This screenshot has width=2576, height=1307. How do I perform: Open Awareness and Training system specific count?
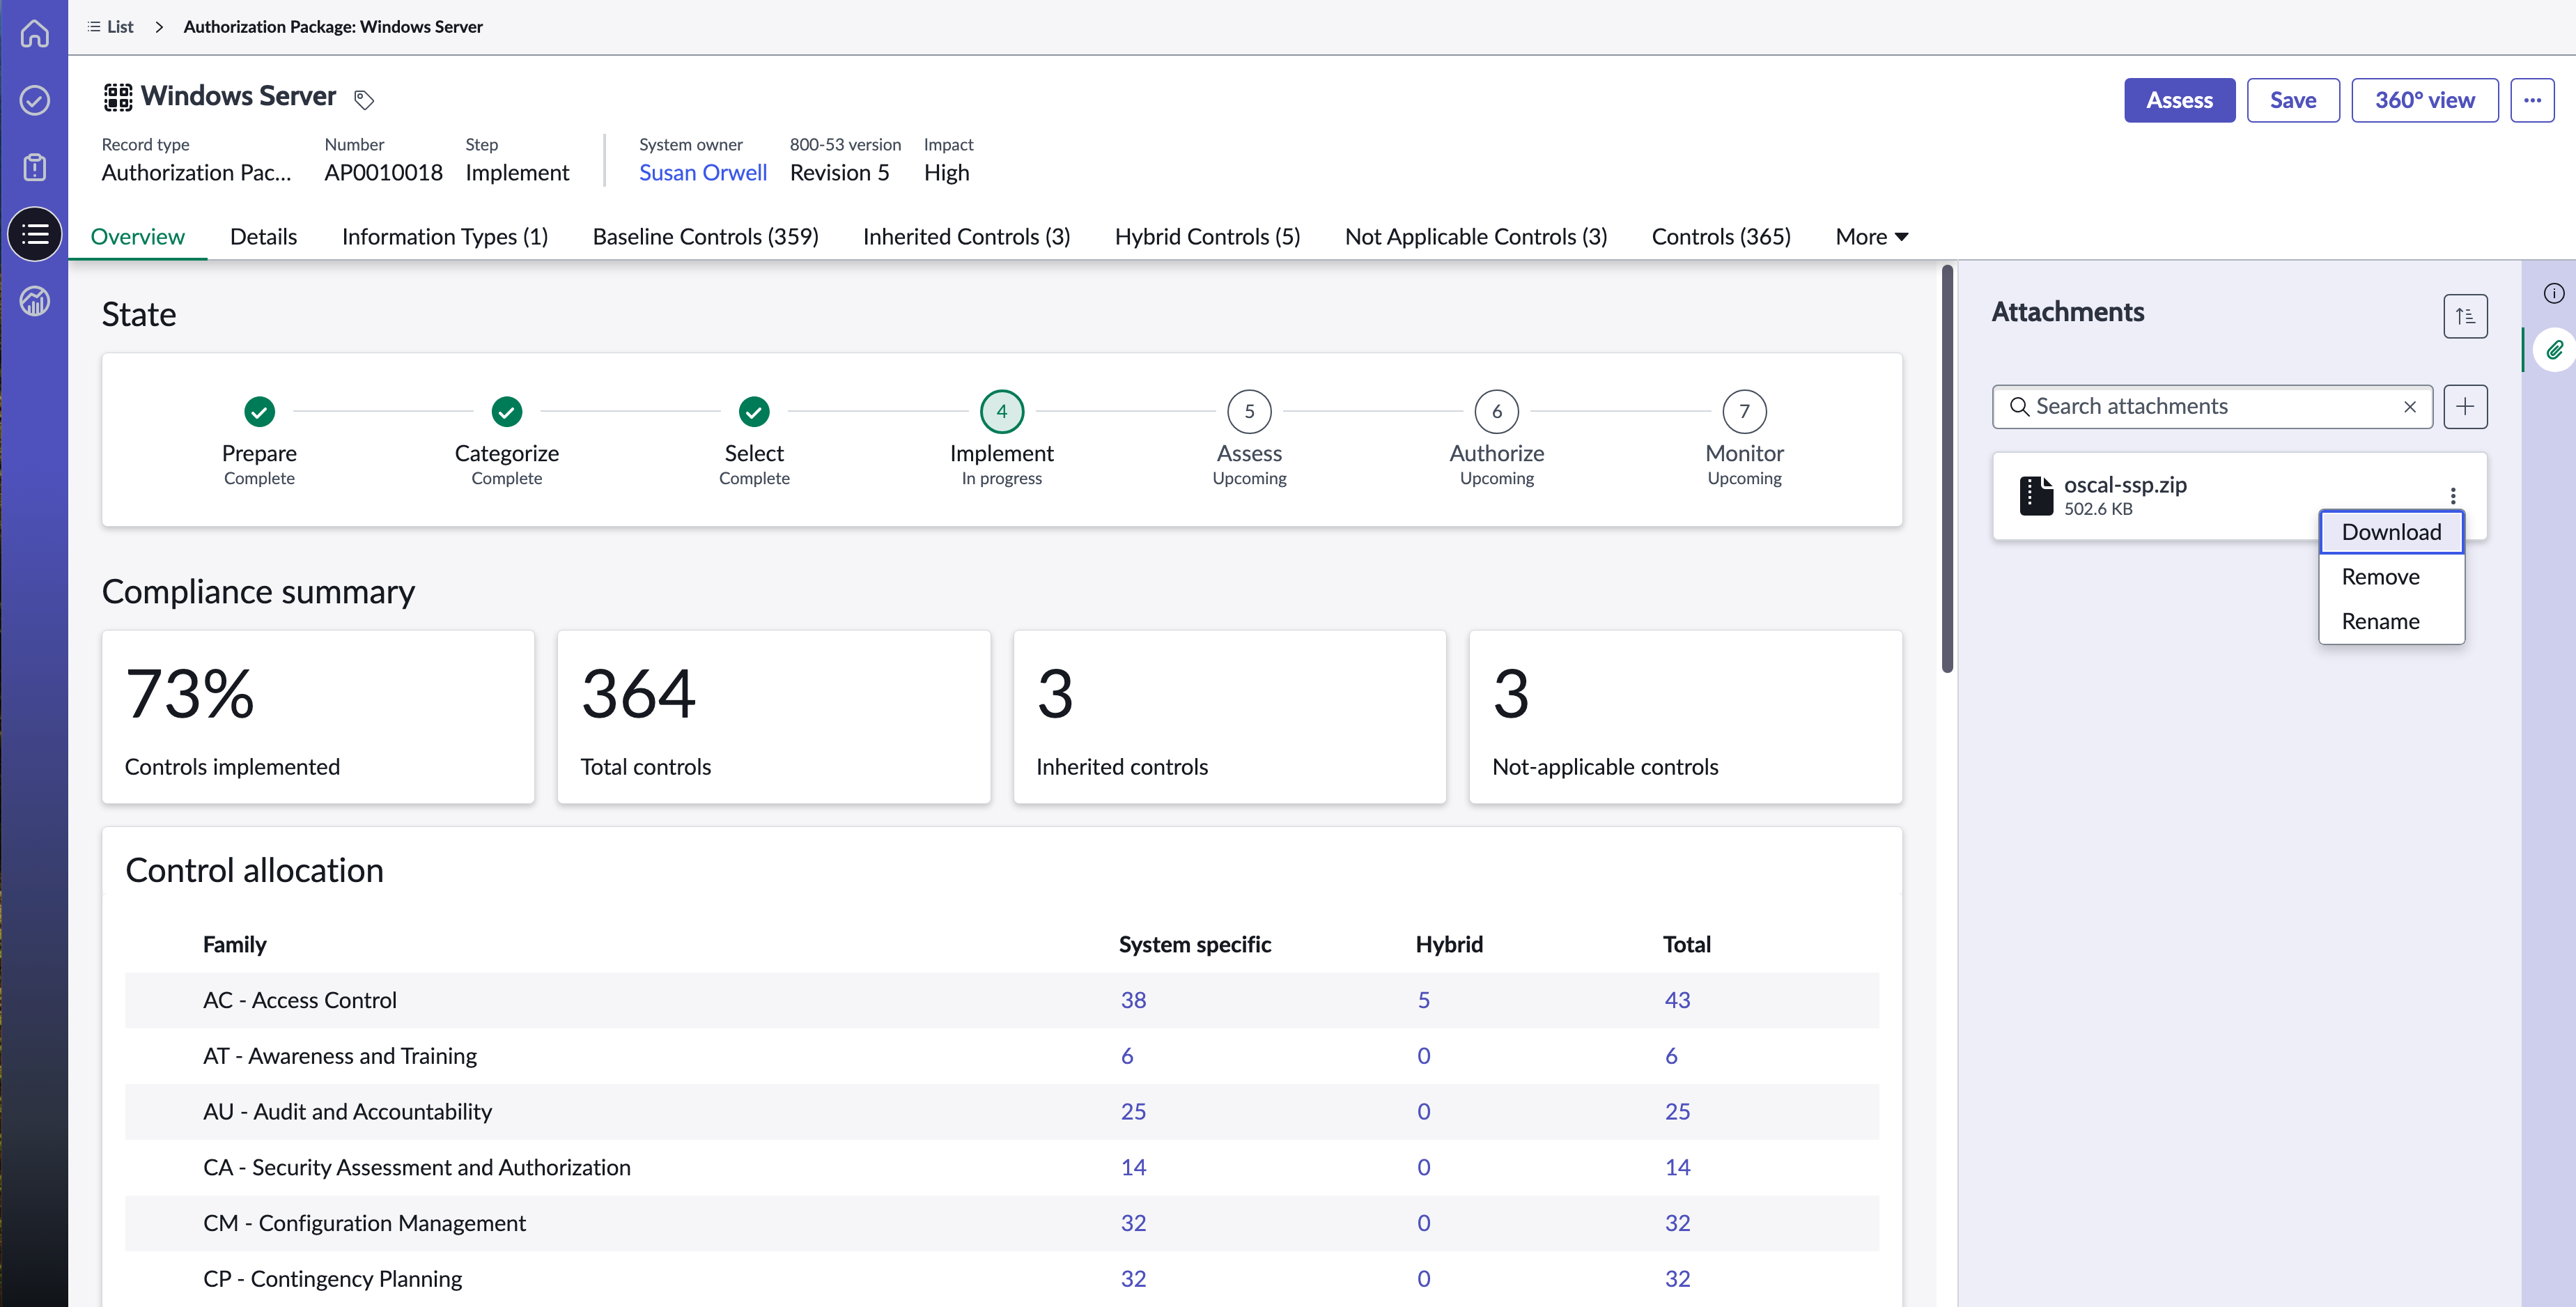[1127, 1055]
